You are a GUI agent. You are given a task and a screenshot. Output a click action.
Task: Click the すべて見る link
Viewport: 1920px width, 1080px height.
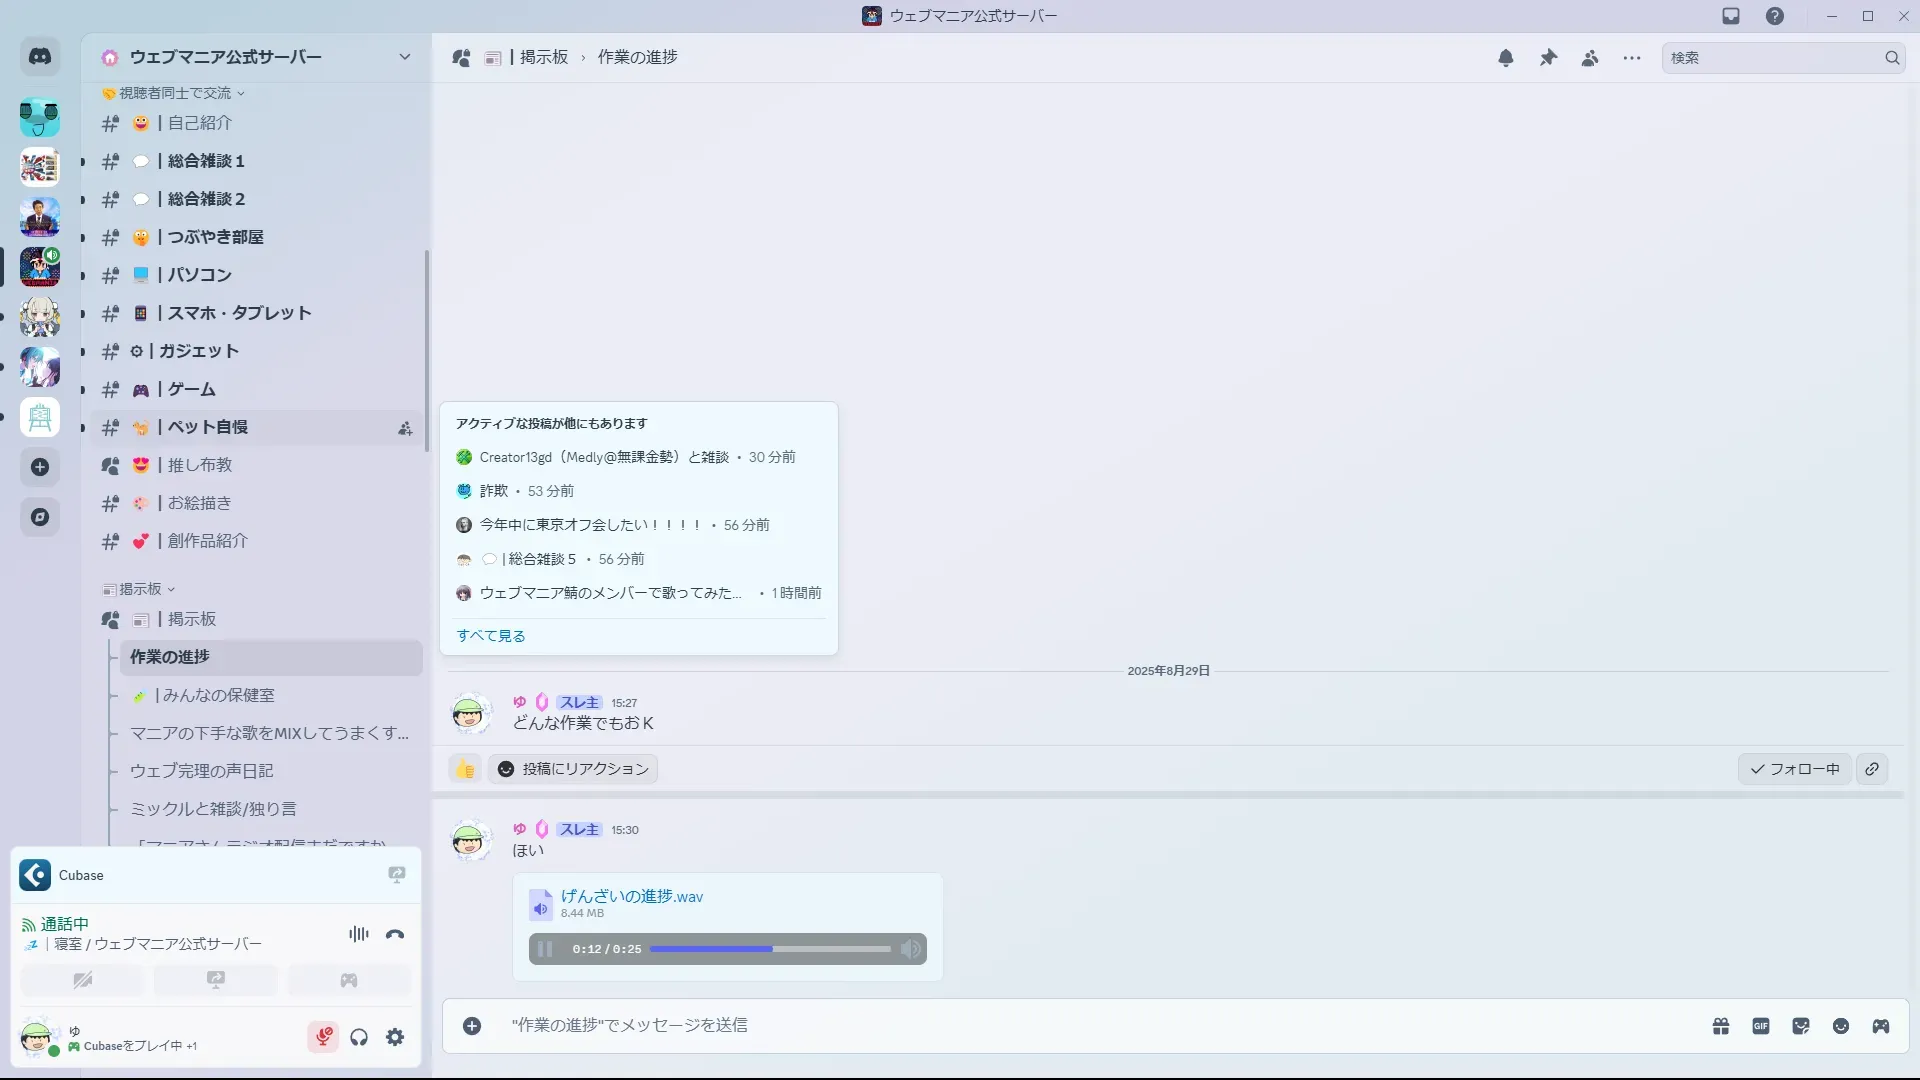pyautogui.click(x=491, y=636)
